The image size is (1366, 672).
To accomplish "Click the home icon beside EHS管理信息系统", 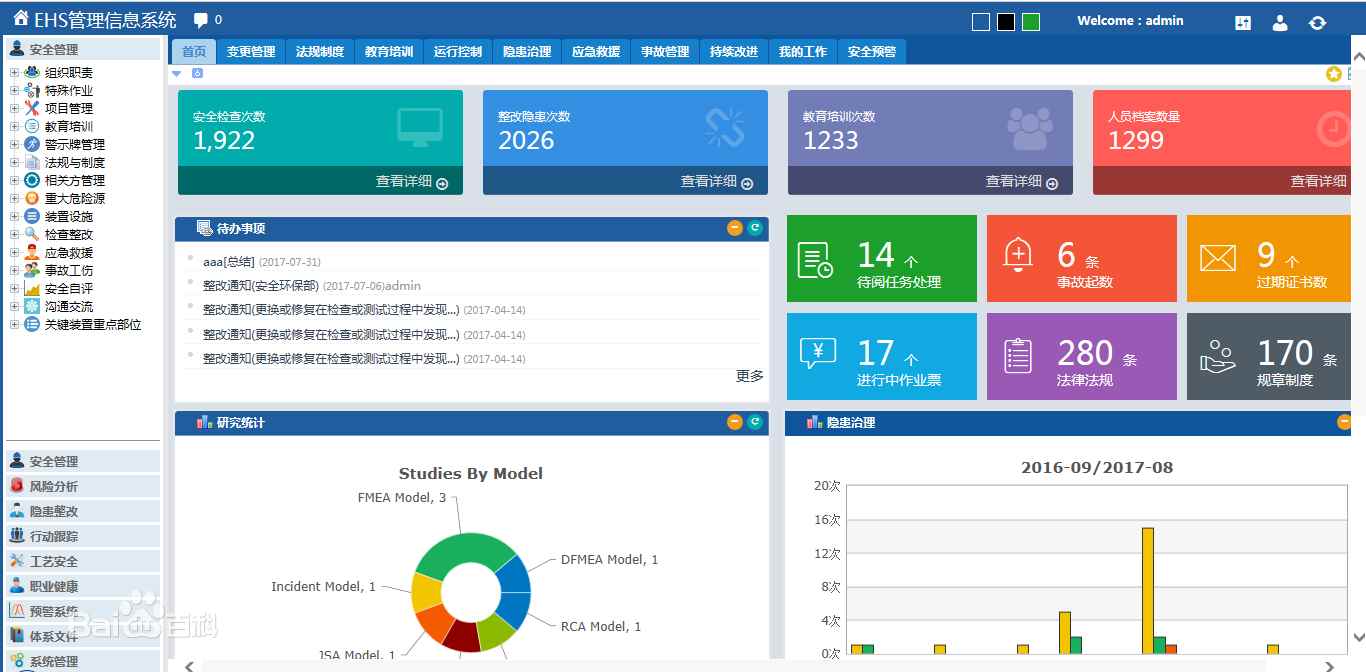I will [20, 19].
